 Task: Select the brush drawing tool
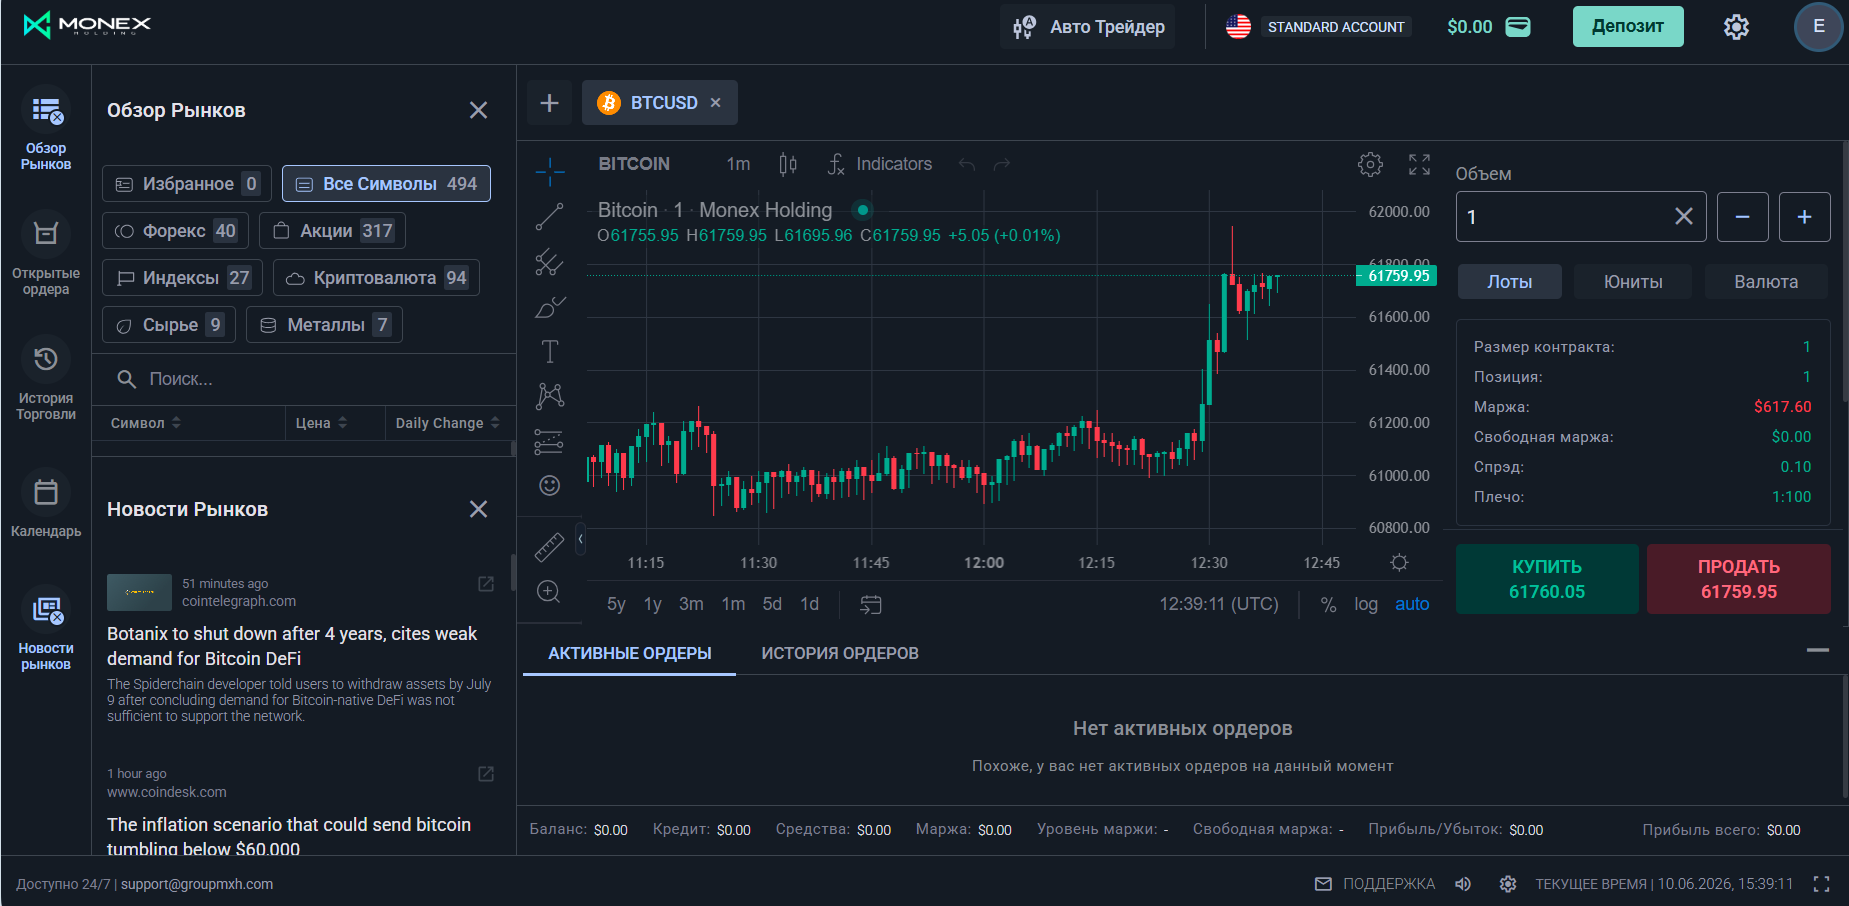tap(549, 307)
